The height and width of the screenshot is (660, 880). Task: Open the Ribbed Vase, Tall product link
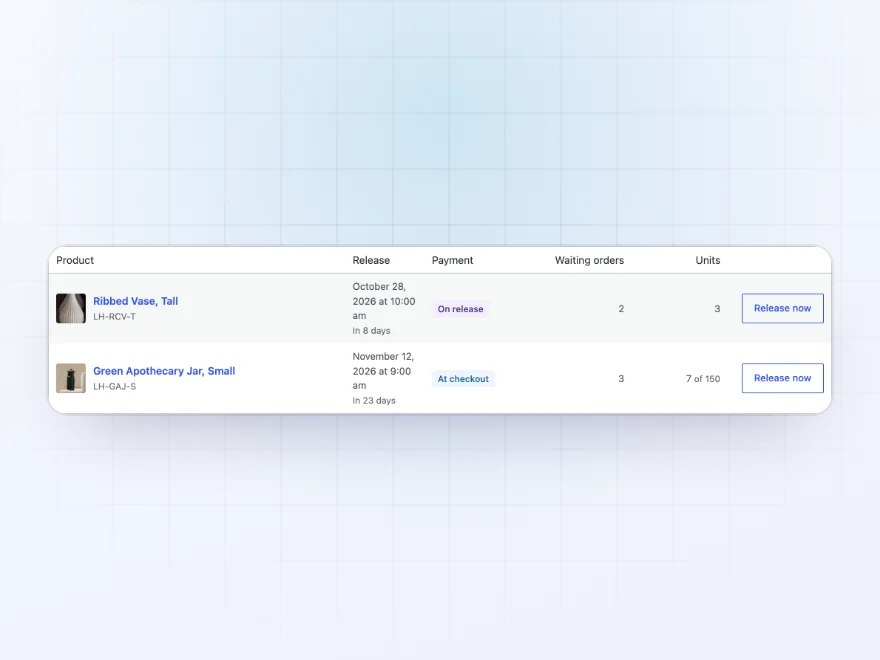135,301
